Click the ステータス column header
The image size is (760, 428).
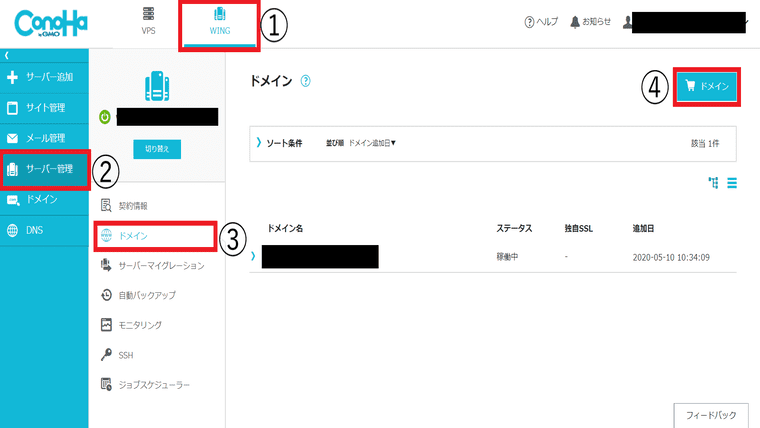(514, 228)
